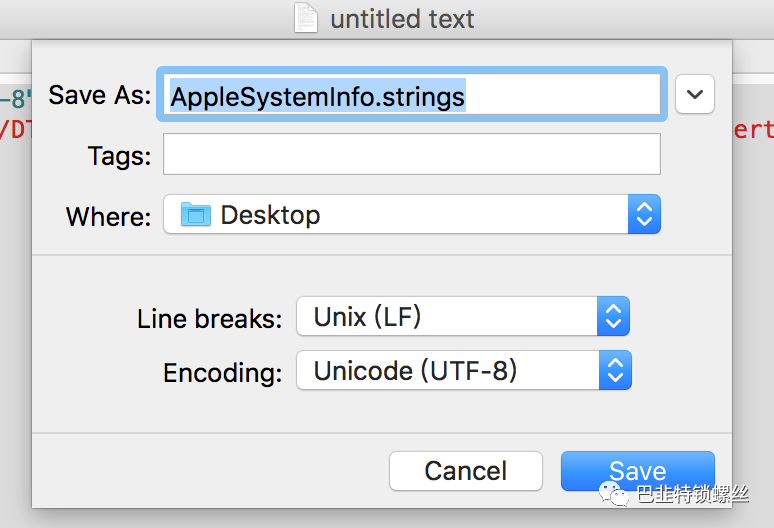Click the Save As label
774x528 pixels.
tap(100, 94)
